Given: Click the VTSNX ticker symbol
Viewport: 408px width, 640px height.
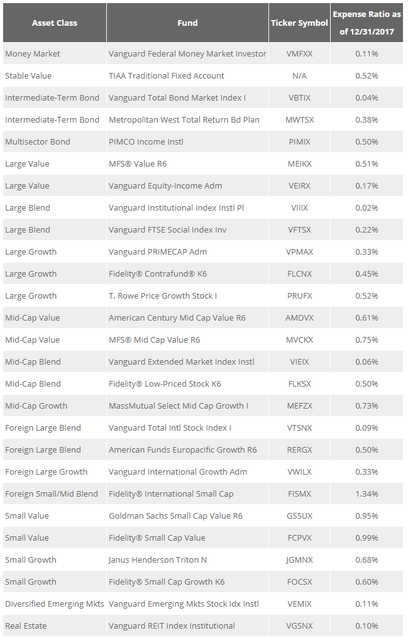Looking at the screenshot, I should click(x=299, y=428).
